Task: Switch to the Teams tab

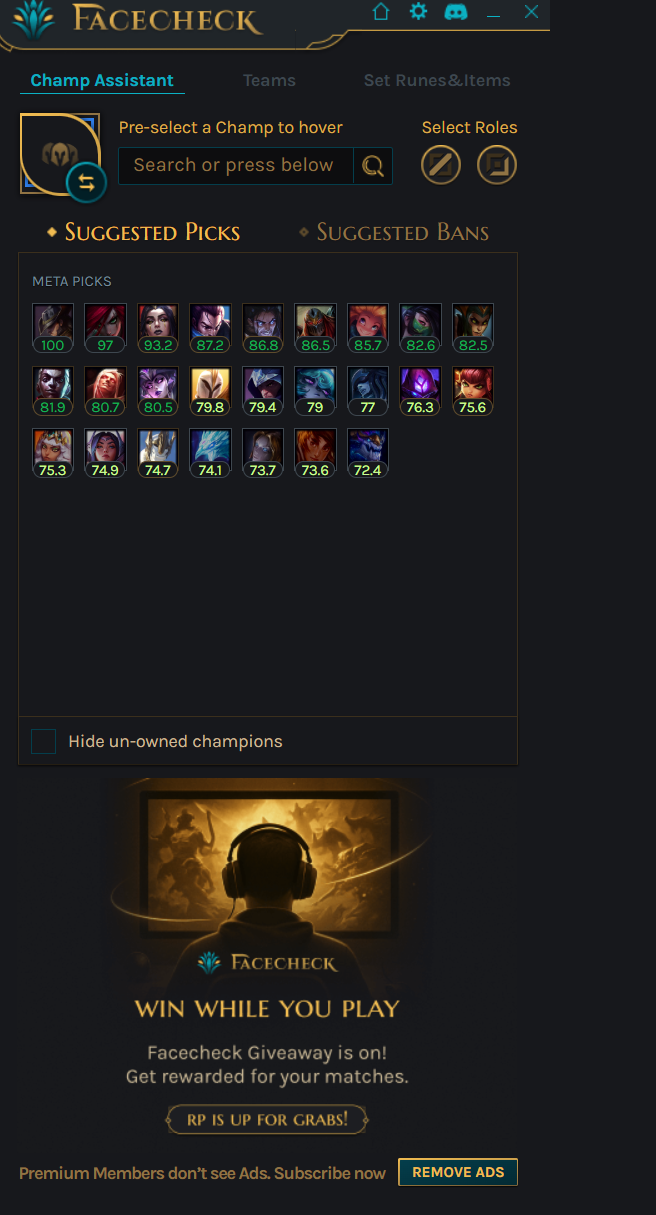Action: click(x=269, y=80)
